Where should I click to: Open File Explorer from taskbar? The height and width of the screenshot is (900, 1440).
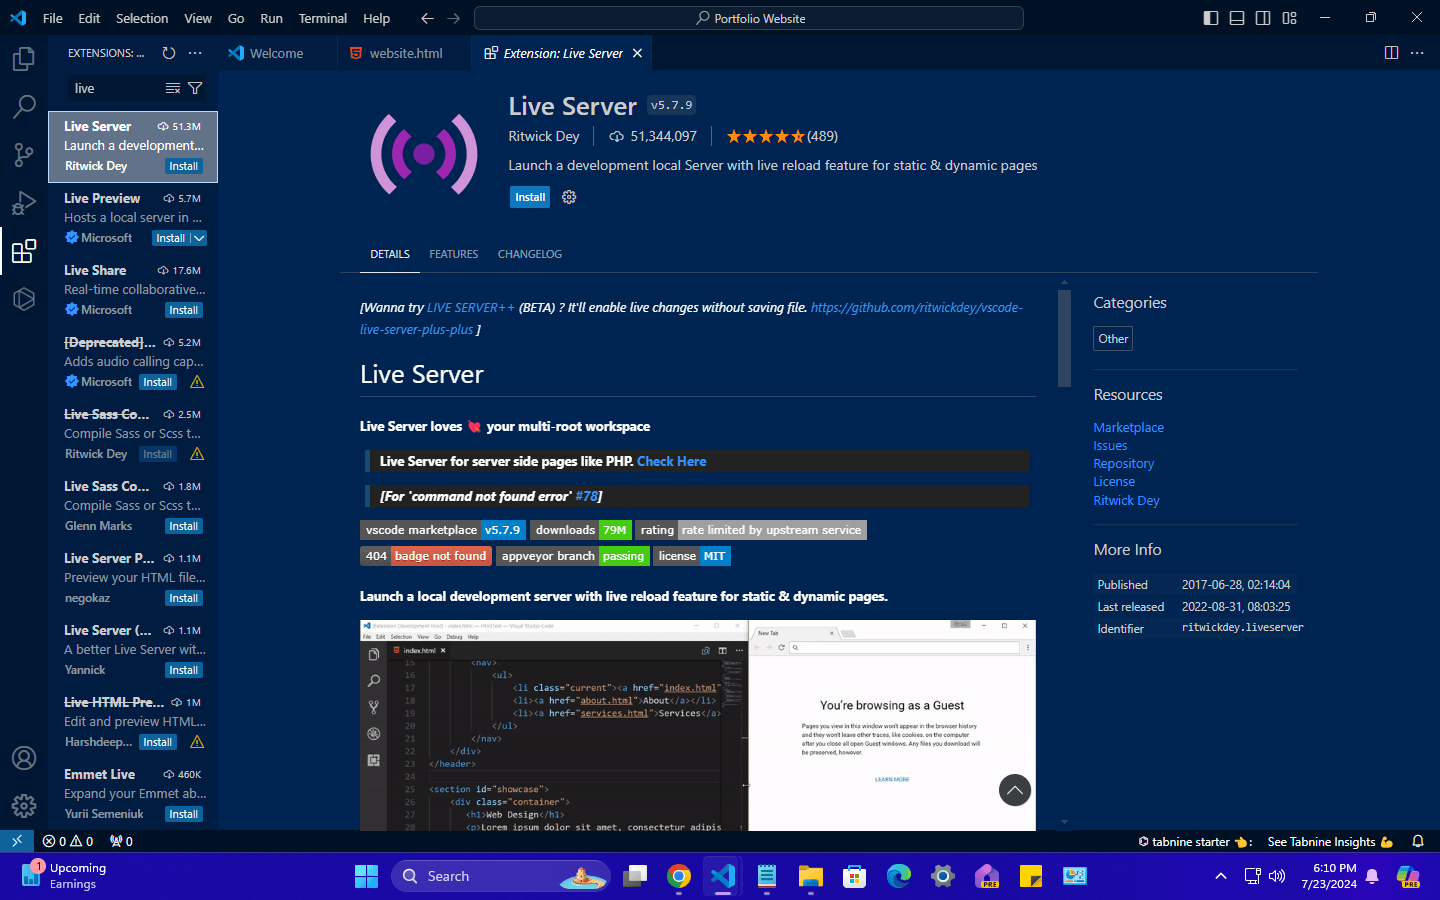click(810, 876)
